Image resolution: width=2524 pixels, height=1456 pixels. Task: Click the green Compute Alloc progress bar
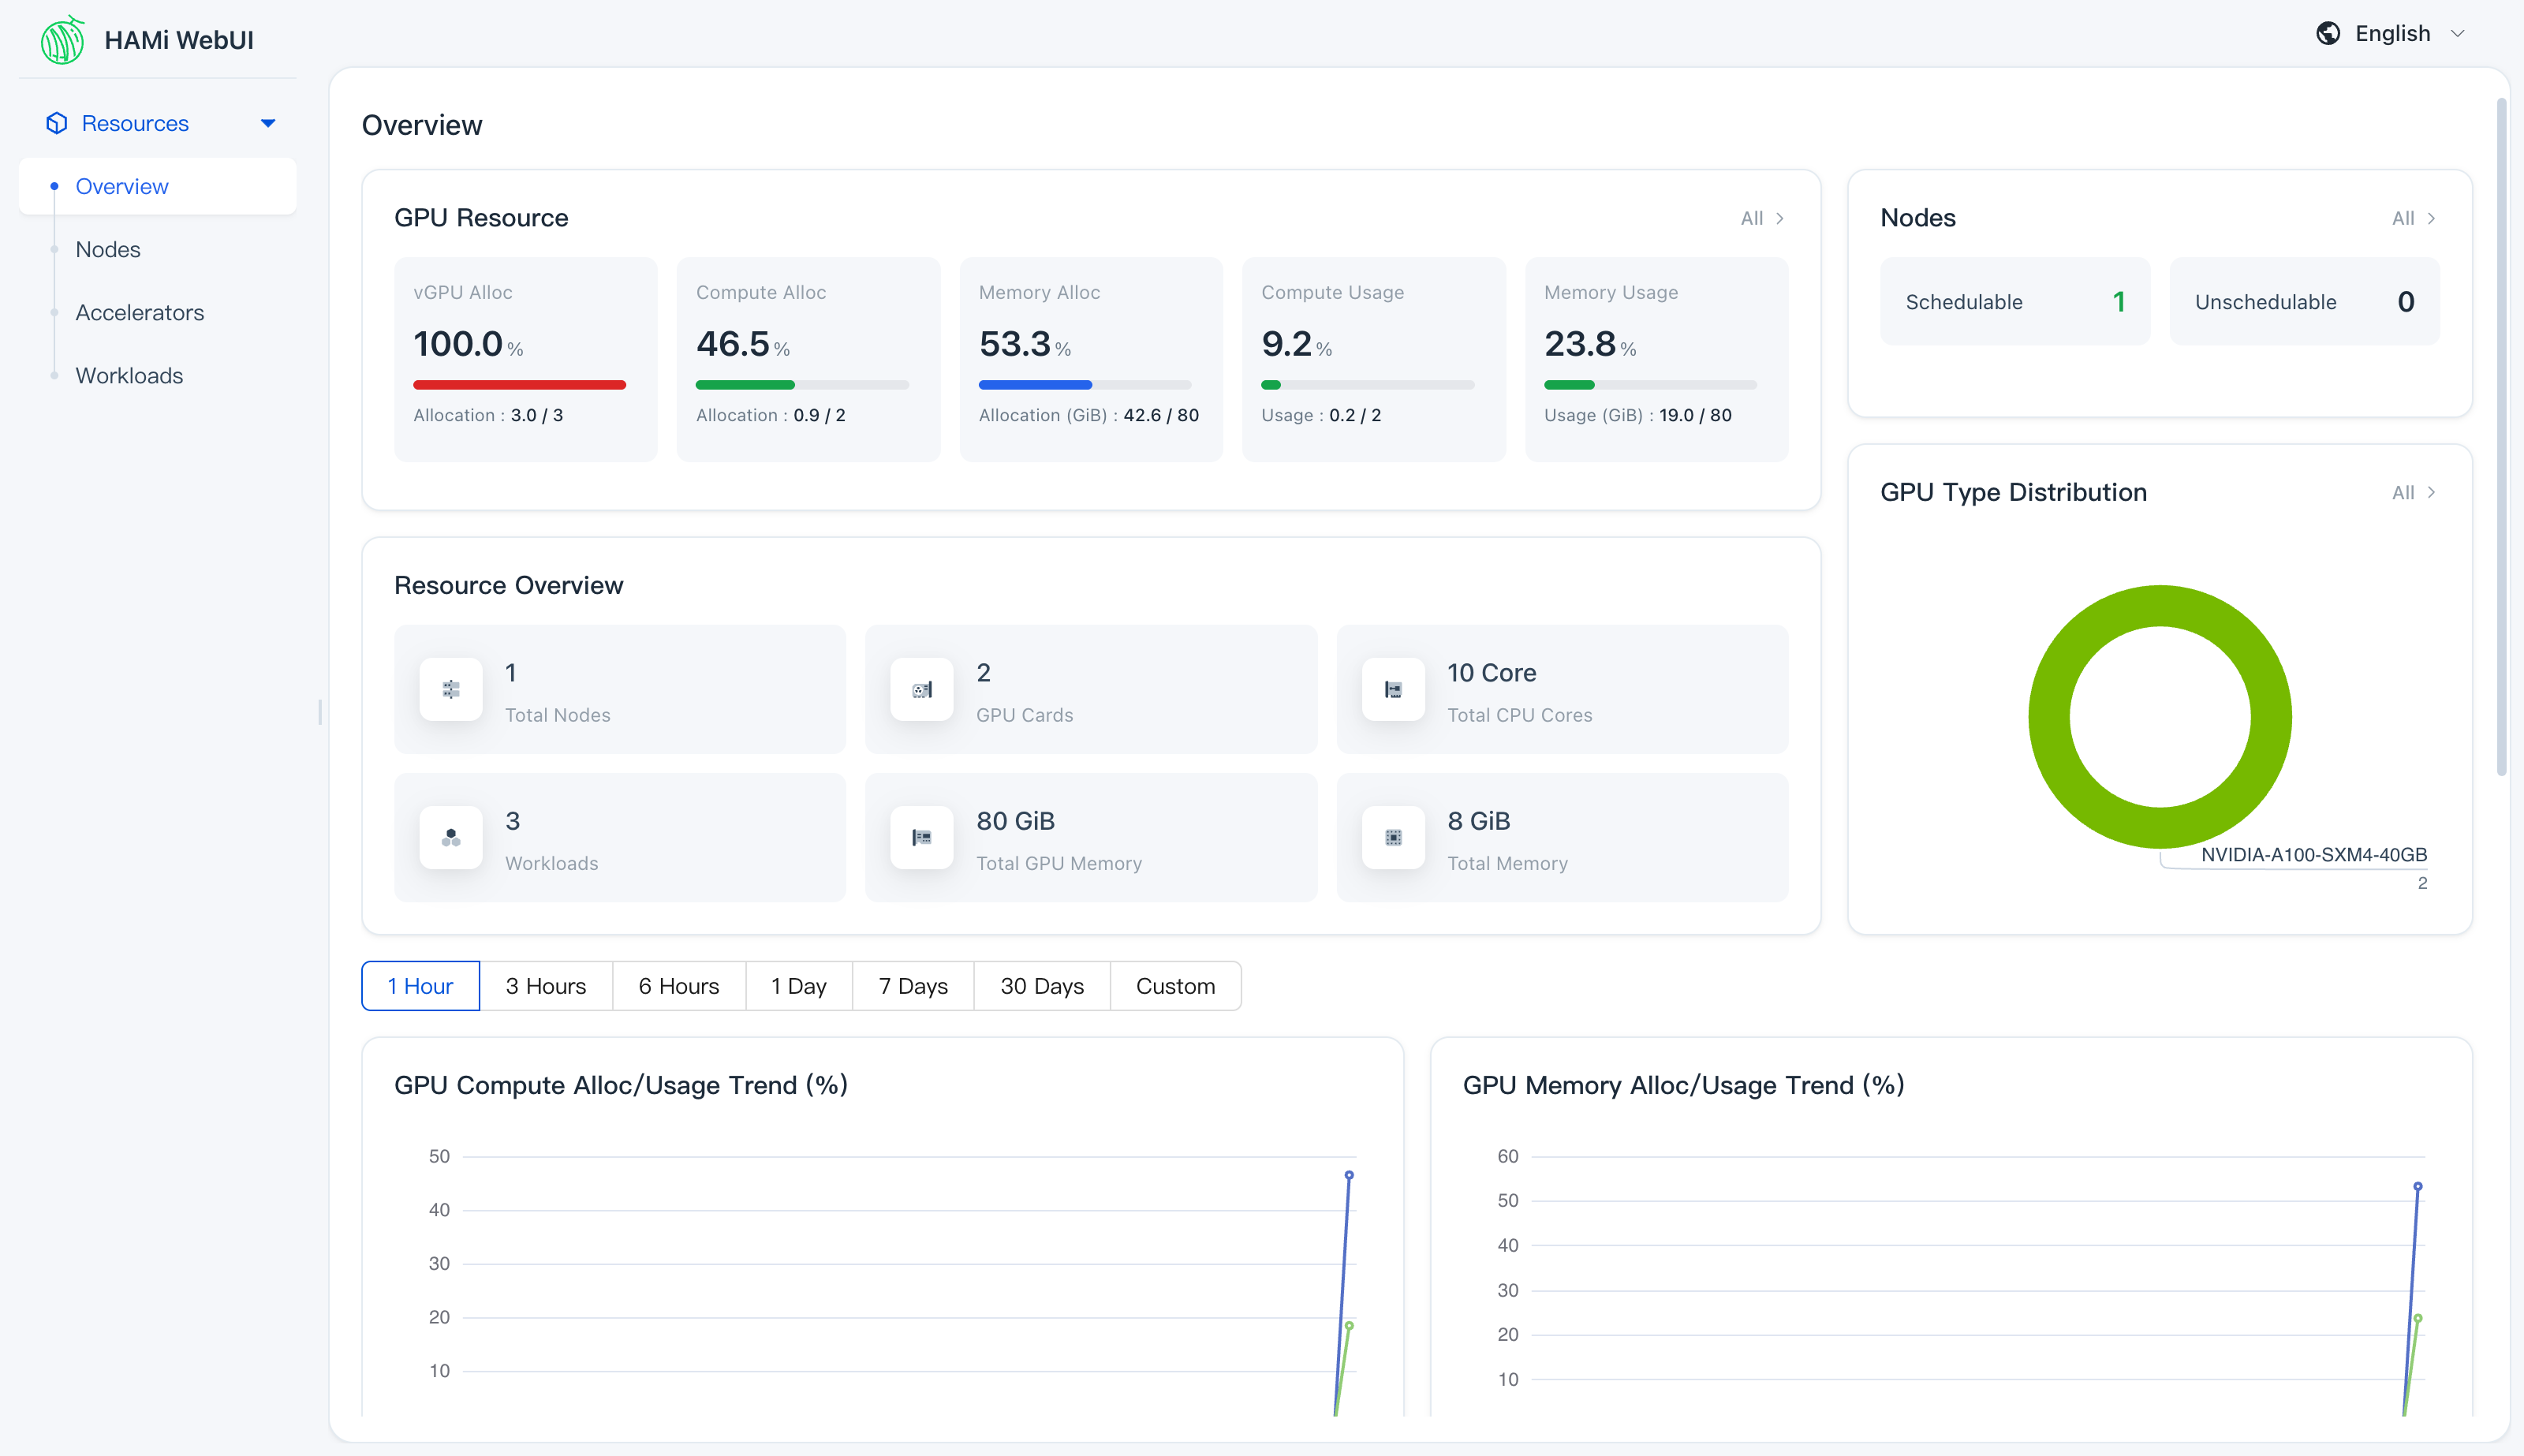tap(745, 385)
